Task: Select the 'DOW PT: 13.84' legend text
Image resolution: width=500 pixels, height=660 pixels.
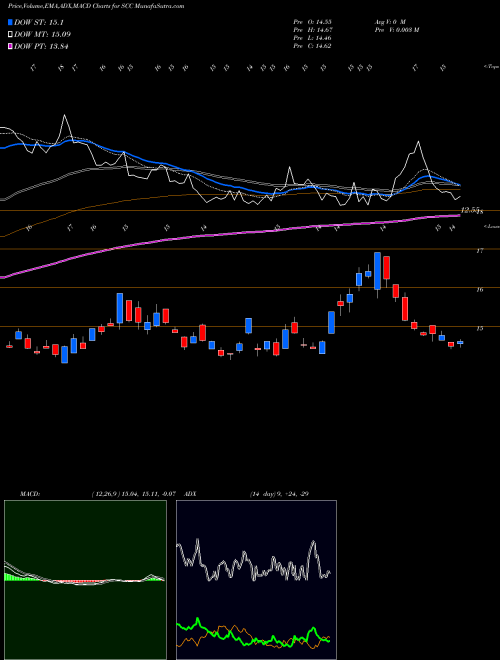Action: pyautogui.click(x=41, y=46)
